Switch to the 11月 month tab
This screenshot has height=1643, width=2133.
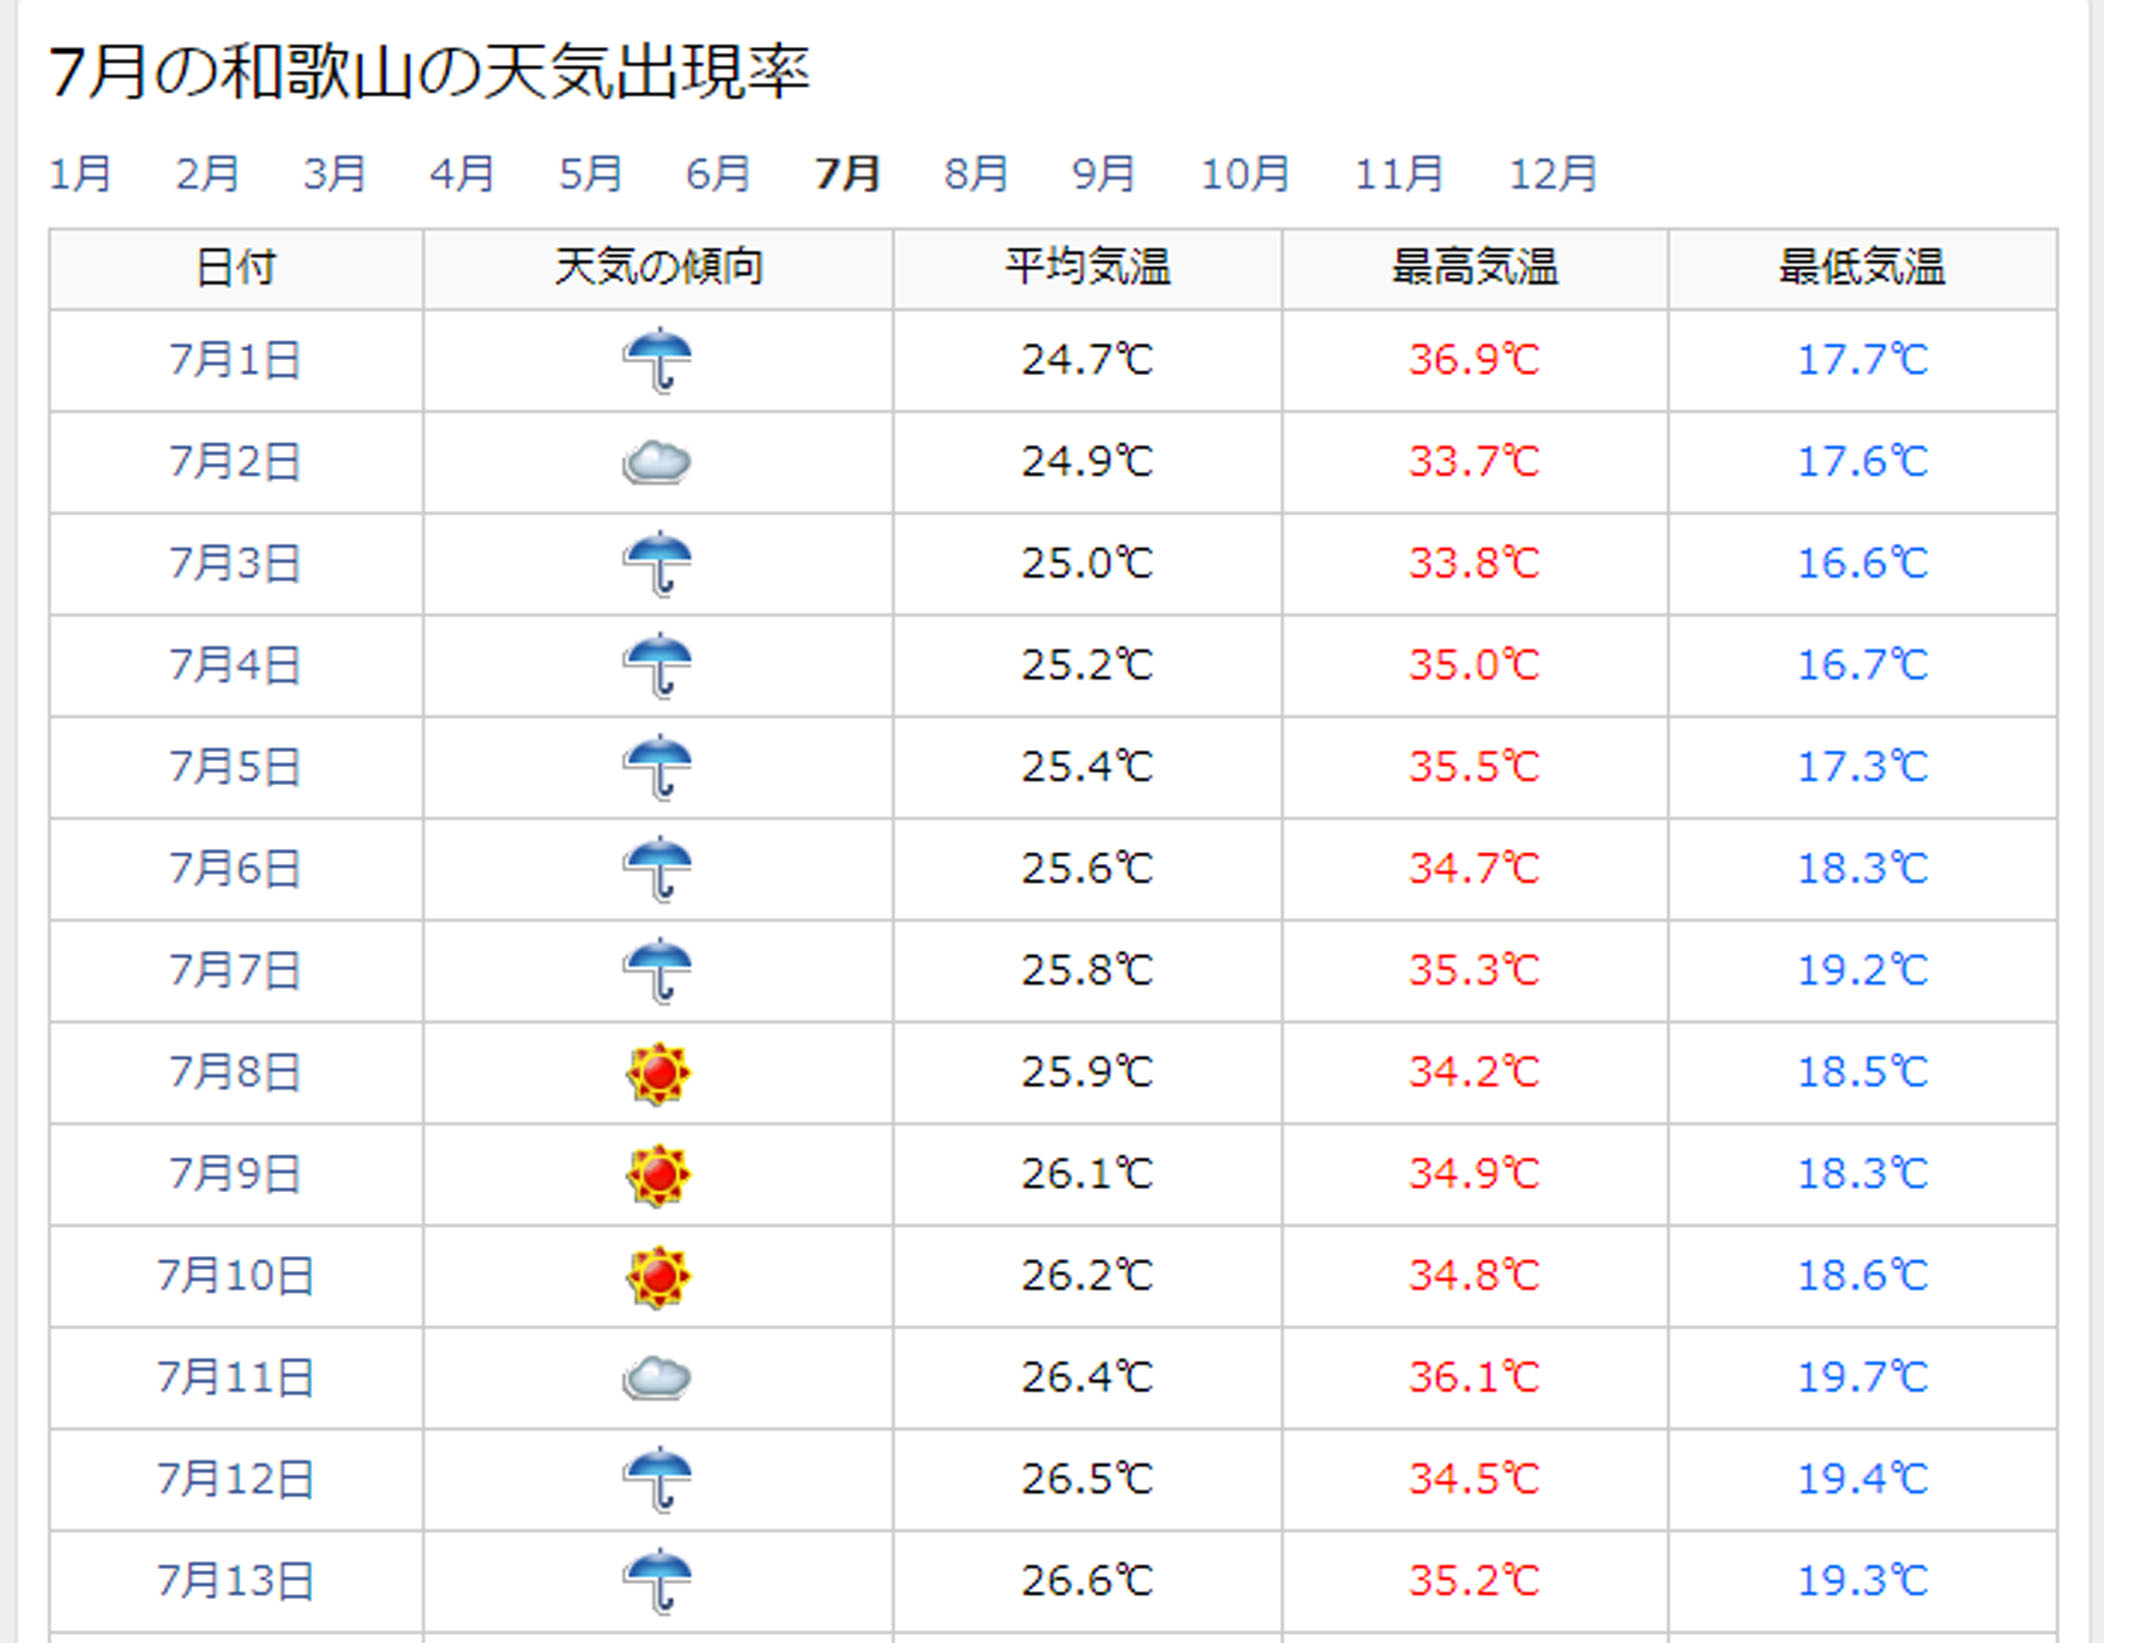[1399, 174]
